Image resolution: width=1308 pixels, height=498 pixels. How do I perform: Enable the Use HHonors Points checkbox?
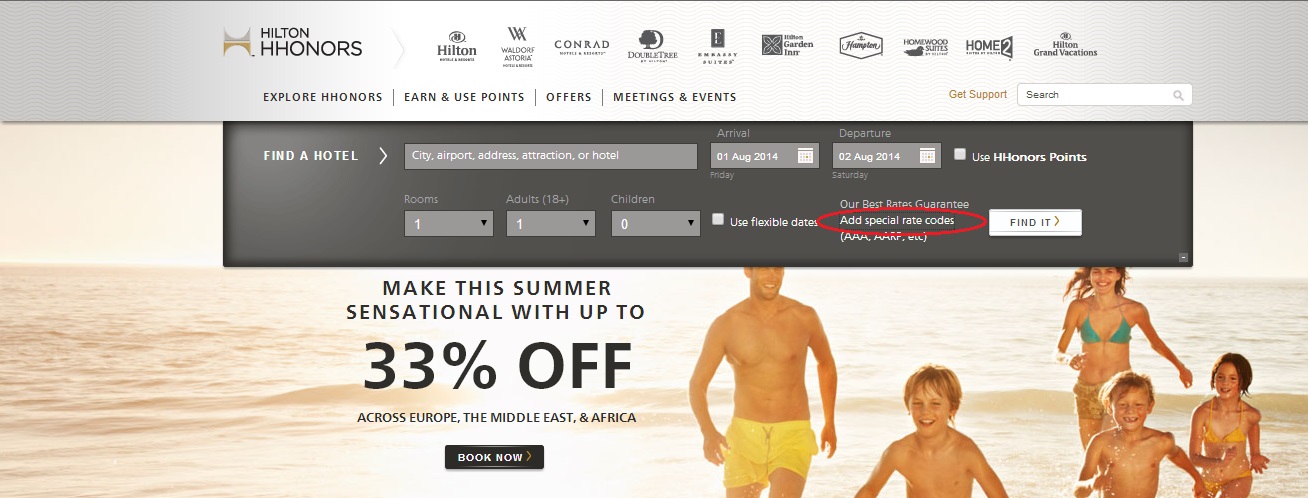(960, 155)
